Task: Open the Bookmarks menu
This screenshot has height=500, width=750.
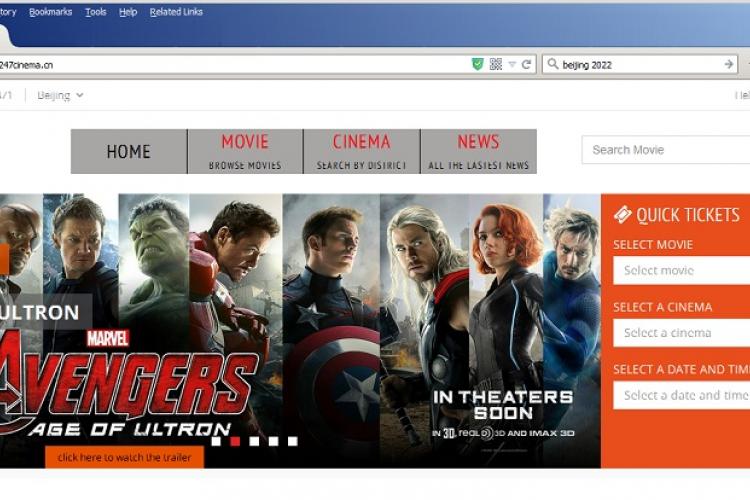Action: (50, 12)
